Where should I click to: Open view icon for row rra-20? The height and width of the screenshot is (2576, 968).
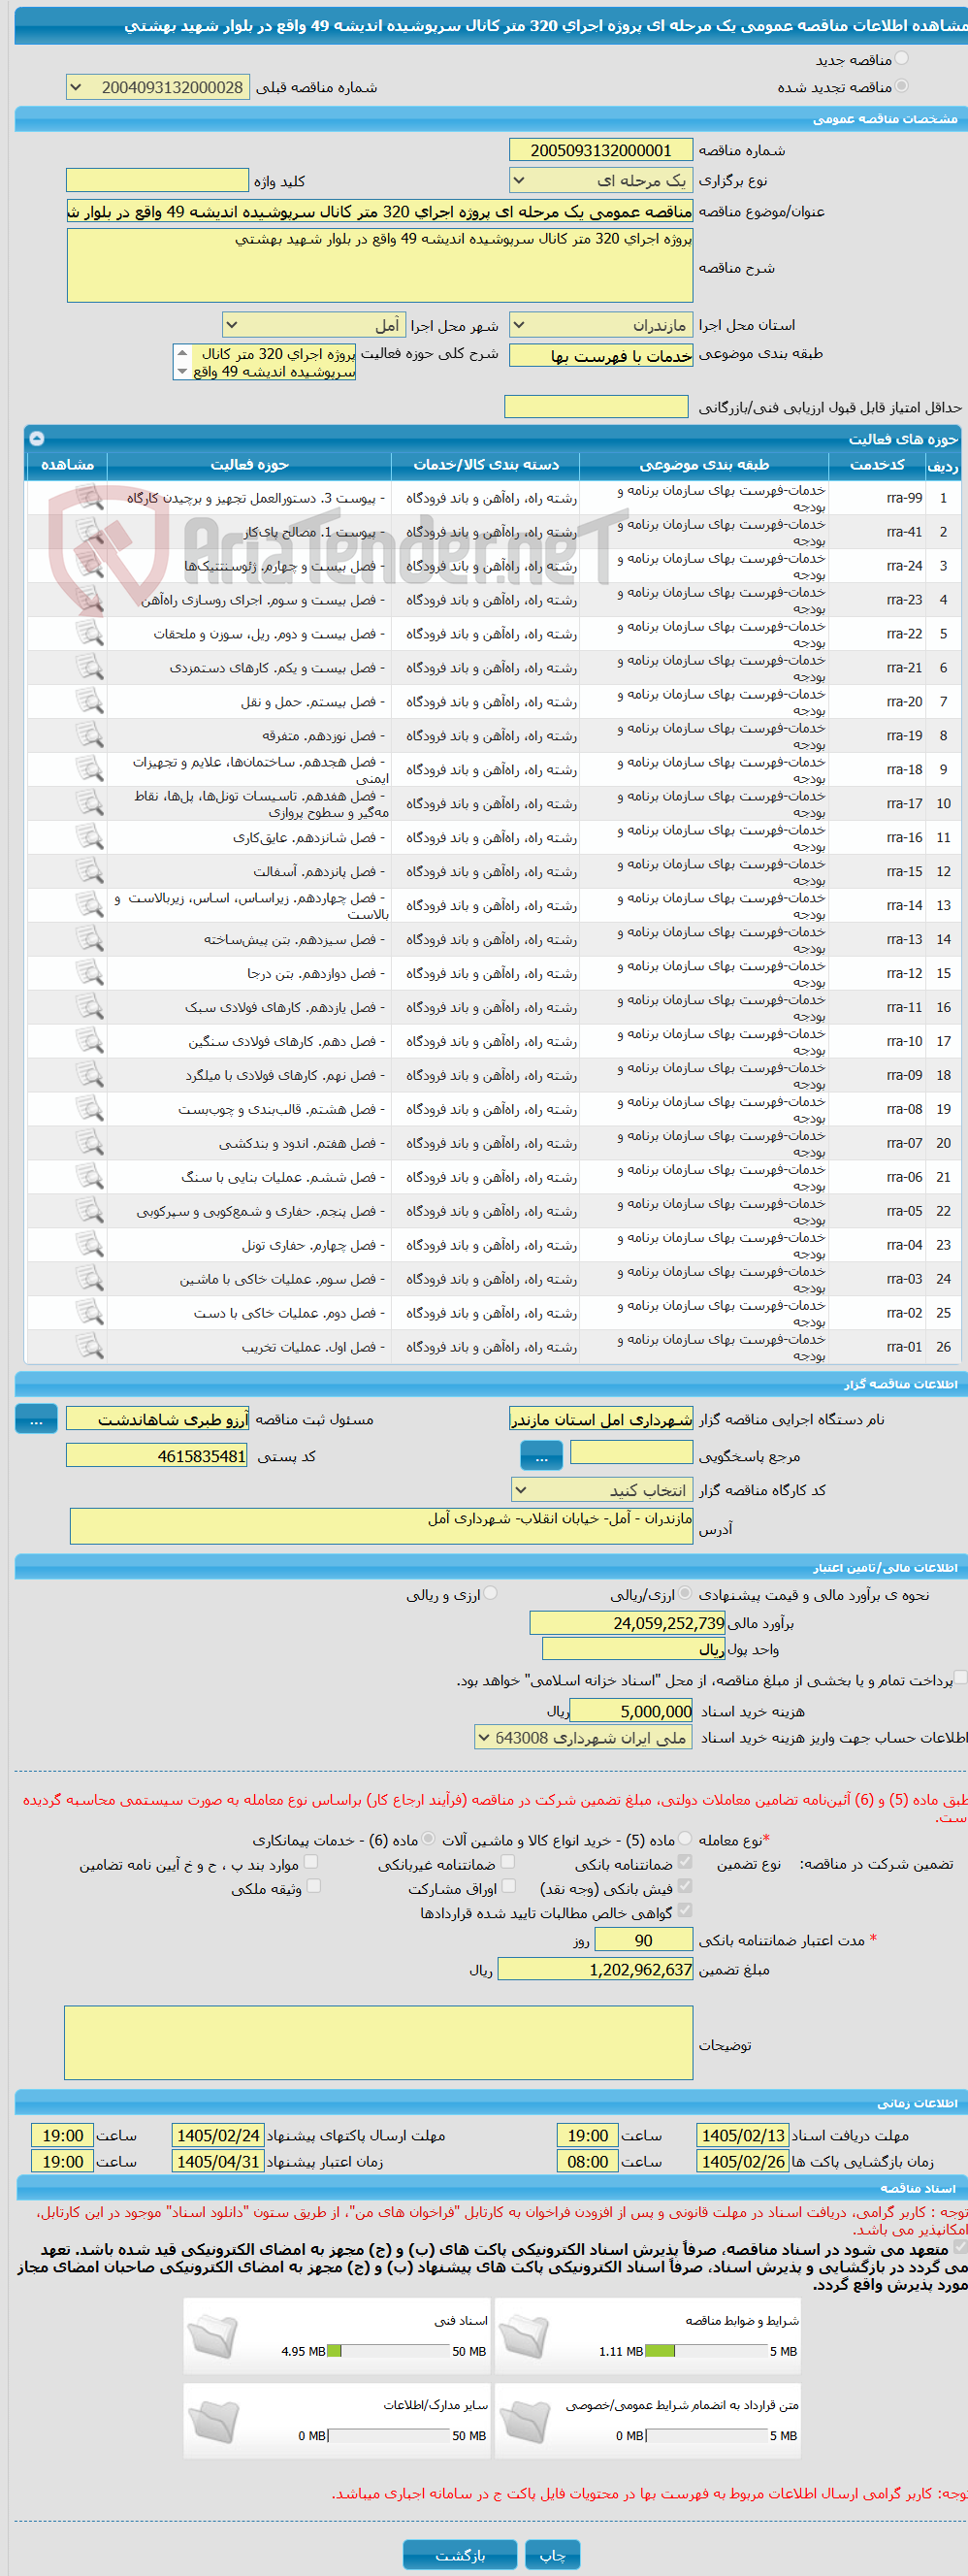pyautogui.click(x=90, y=701)
